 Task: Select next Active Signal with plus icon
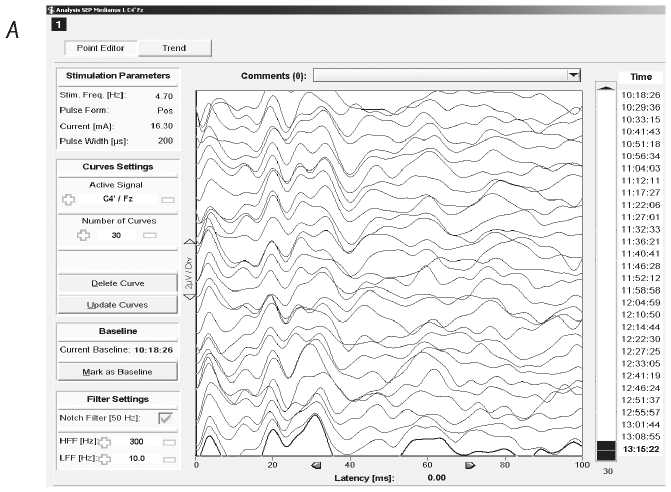point(68,199)
